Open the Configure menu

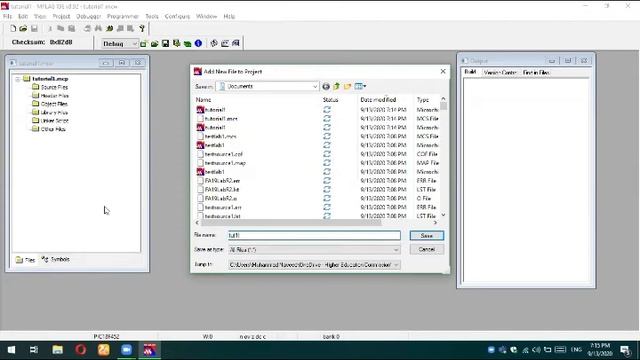tap(177, 16)
